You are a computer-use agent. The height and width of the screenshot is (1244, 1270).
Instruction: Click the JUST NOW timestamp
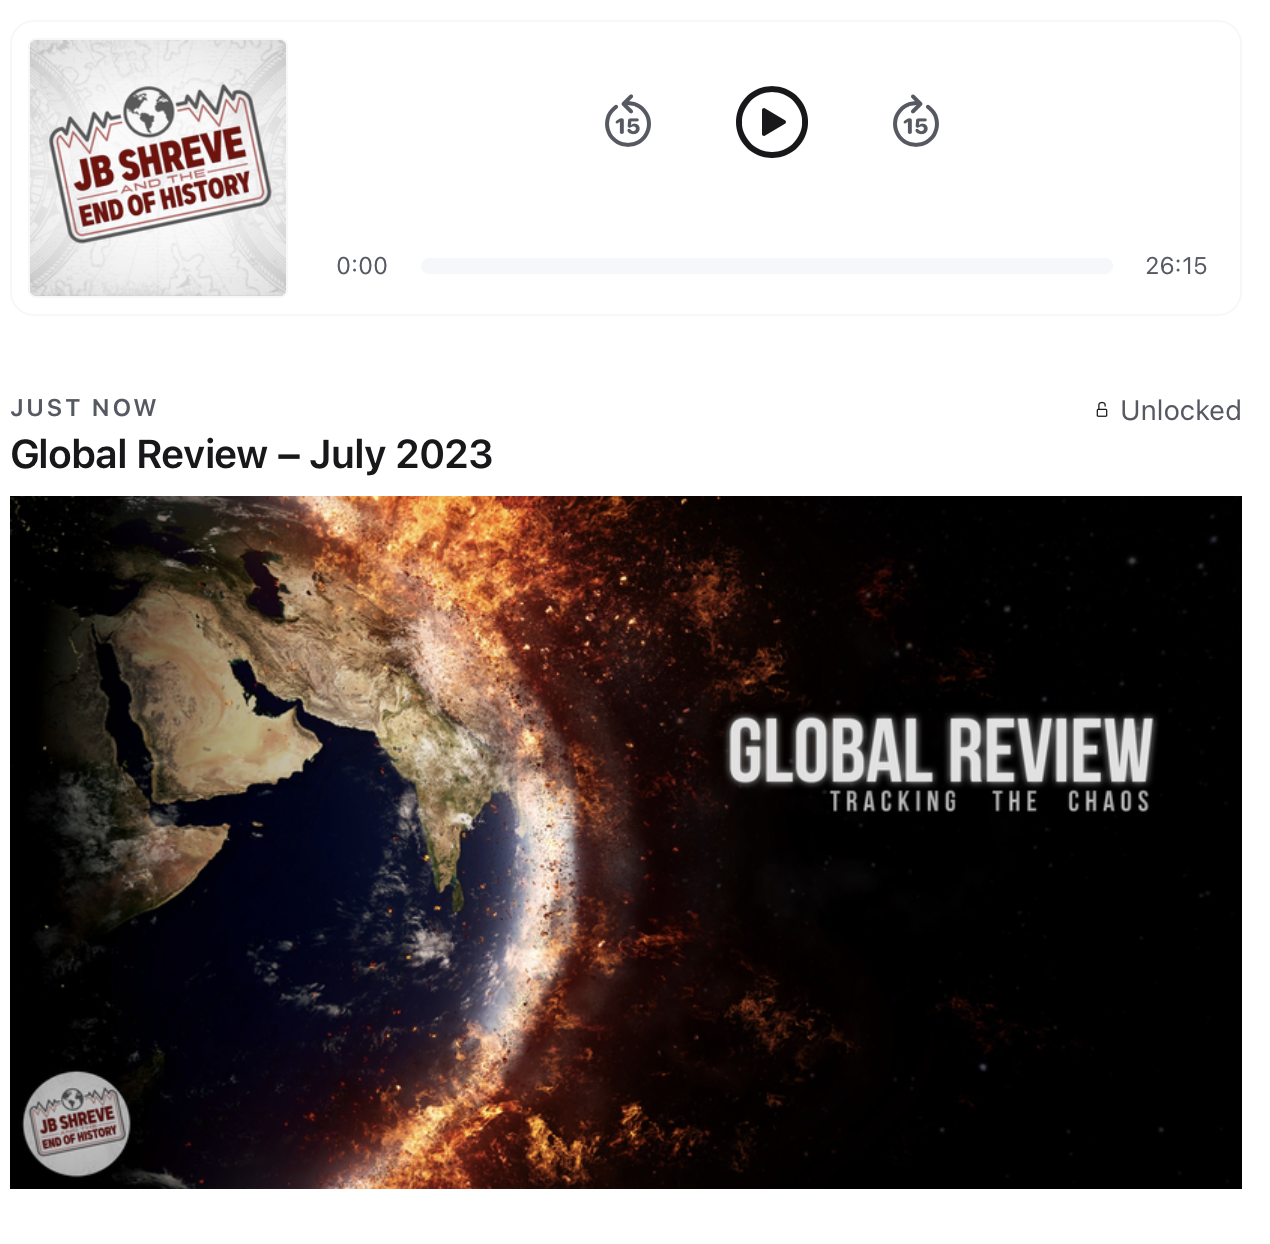[x=84, y=408]
